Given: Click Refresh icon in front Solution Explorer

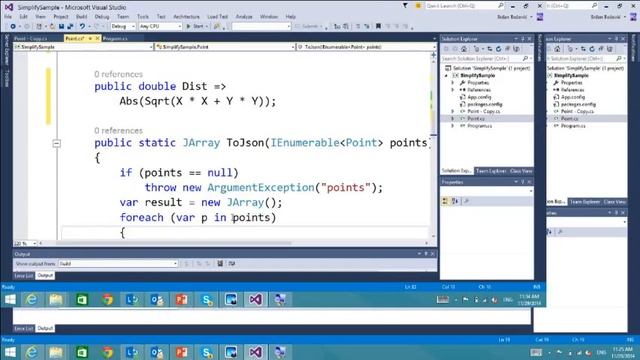Looking at the screenshot, I should point(498,49).
